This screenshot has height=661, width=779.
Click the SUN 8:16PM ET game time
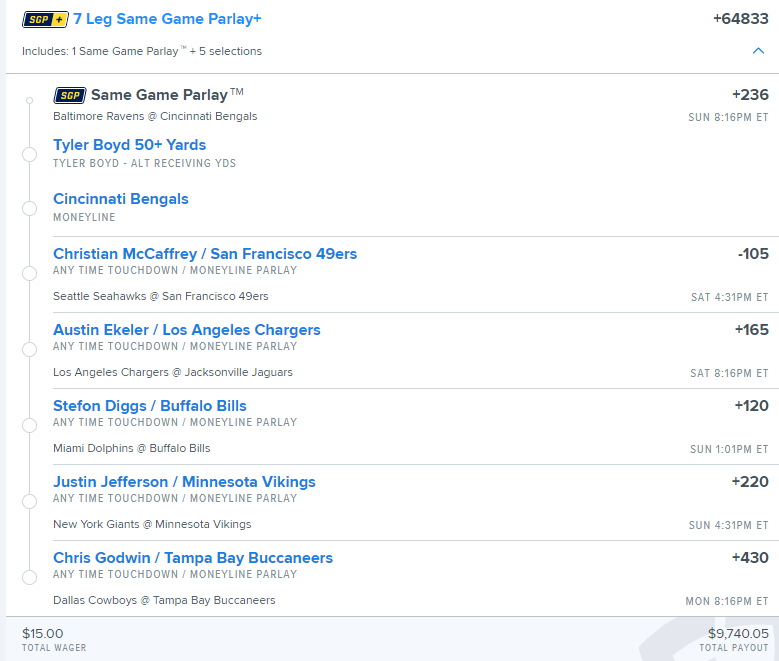(x=728, y=117)
